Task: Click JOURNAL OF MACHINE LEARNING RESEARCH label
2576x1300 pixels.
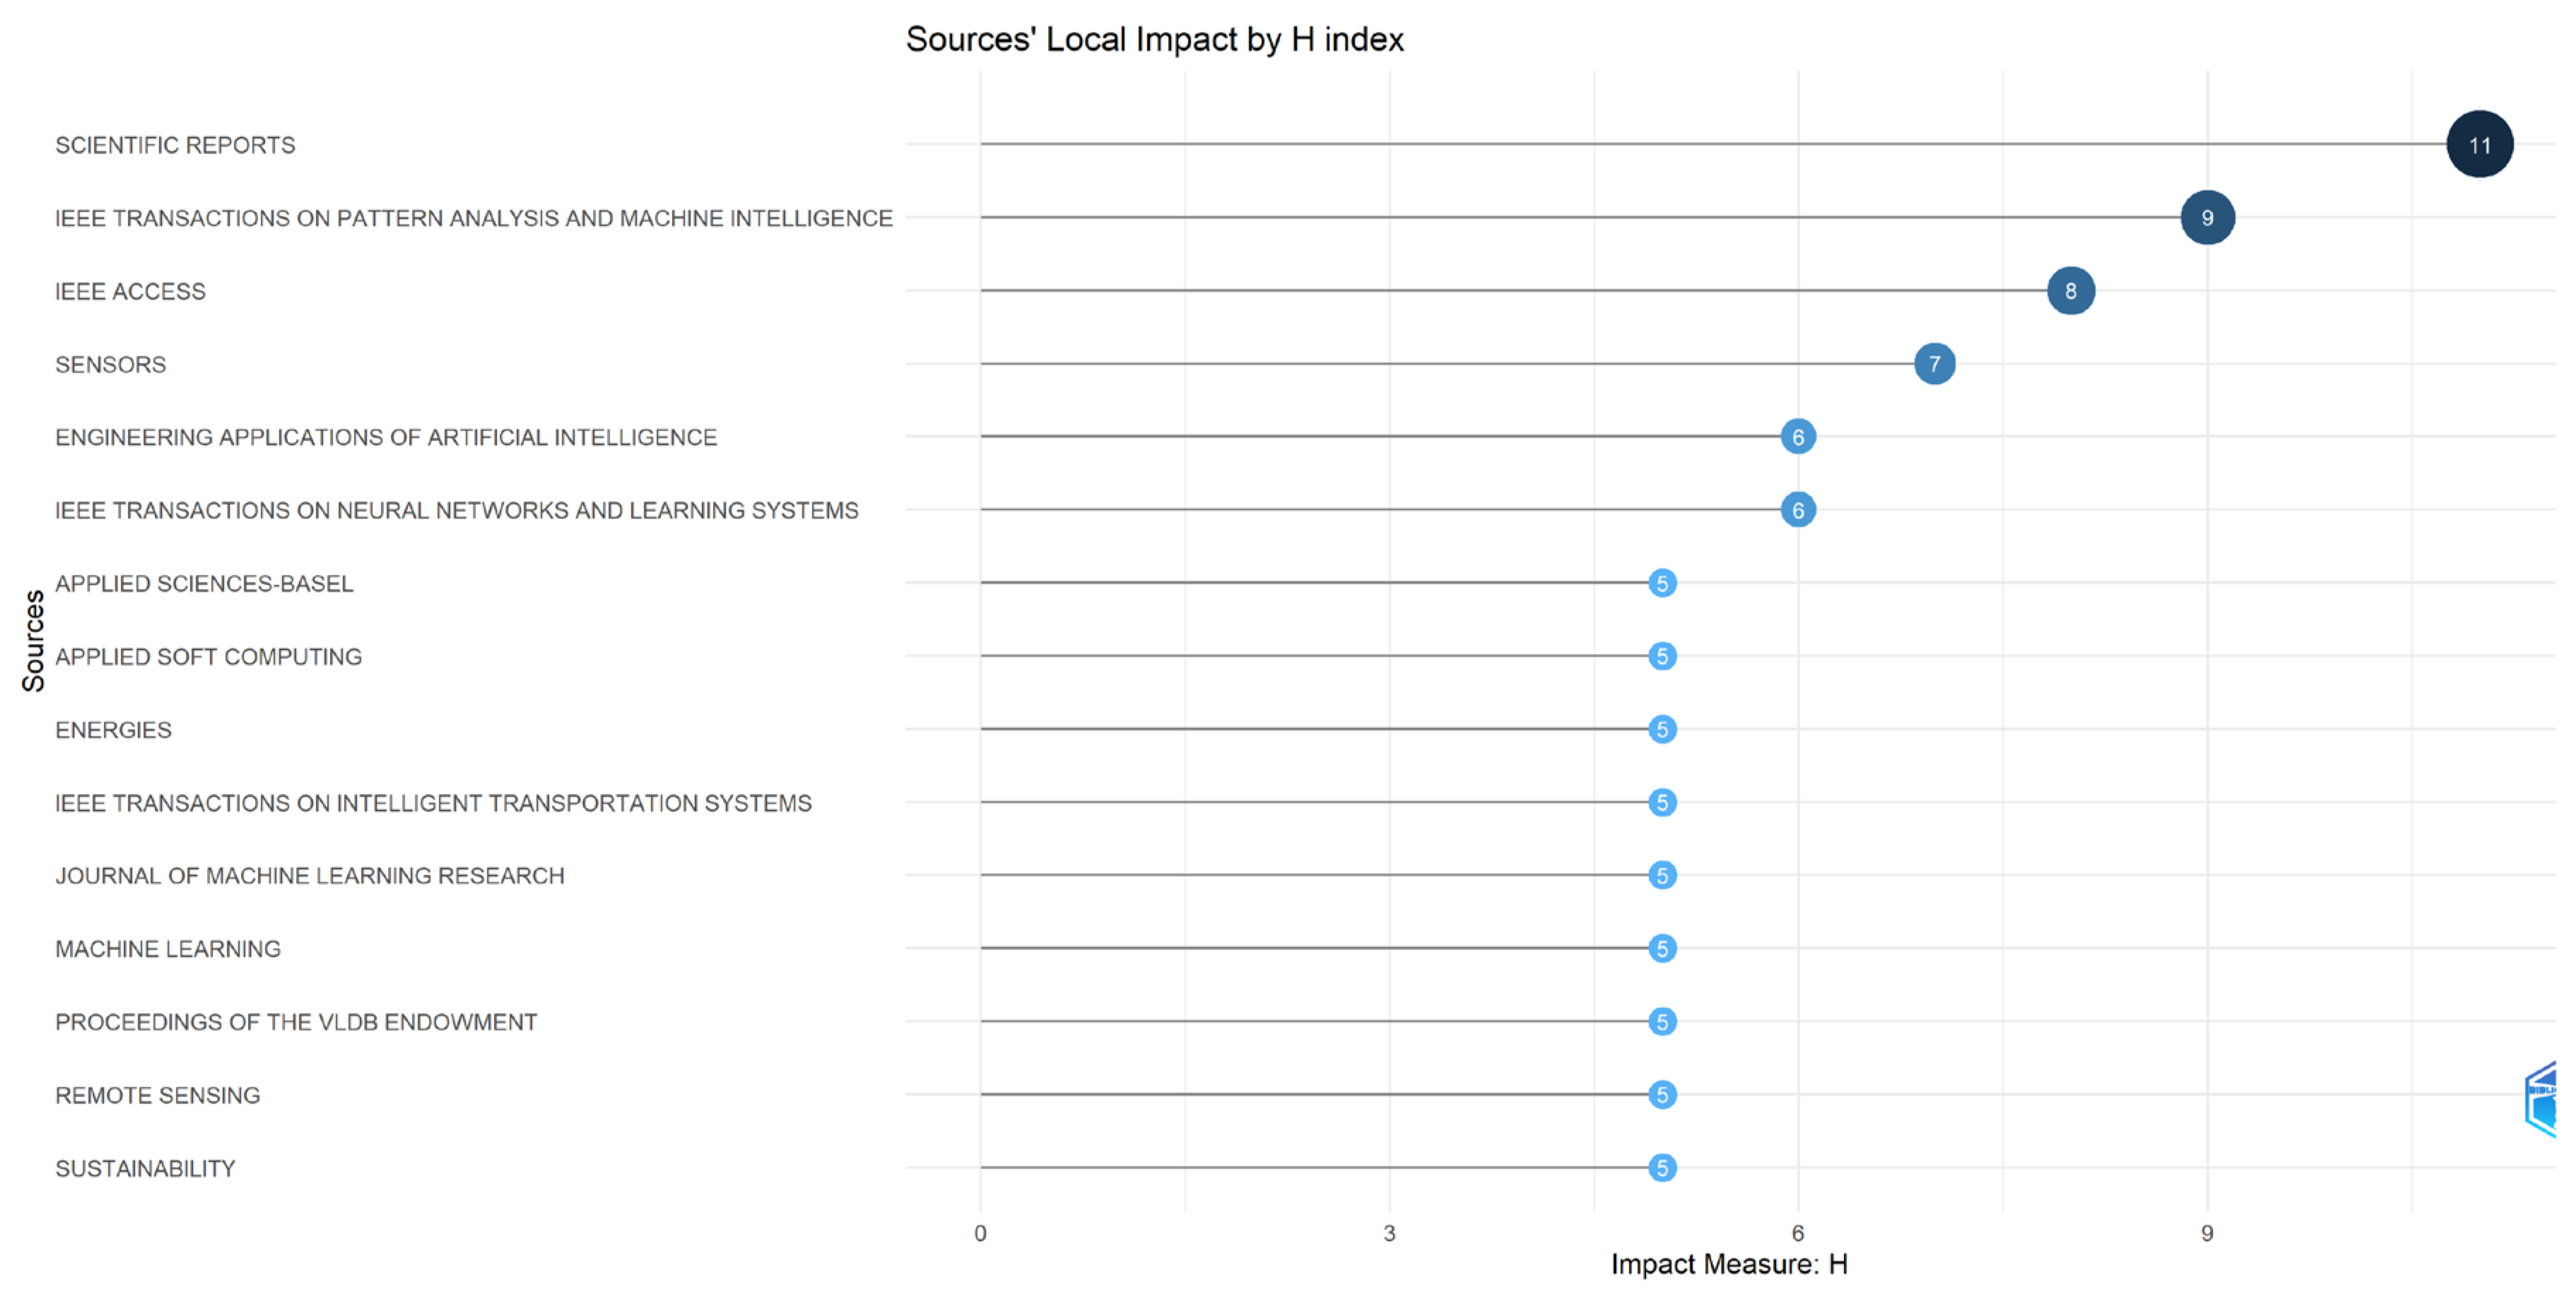Action: click(x=309, y=876)
